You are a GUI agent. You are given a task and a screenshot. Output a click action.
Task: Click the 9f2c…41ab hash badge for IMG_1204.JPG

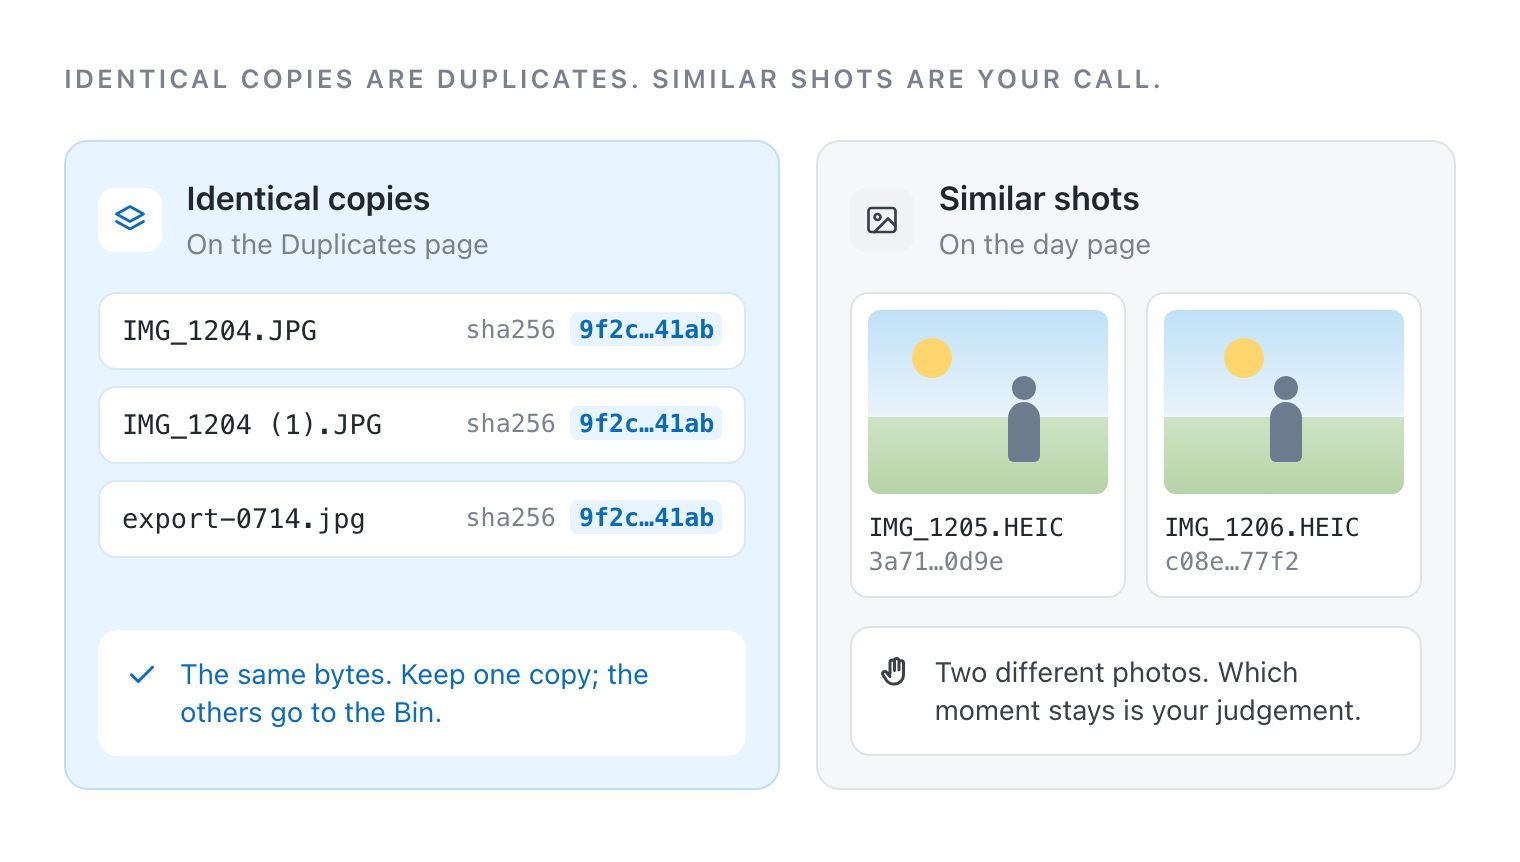(646, 330)
